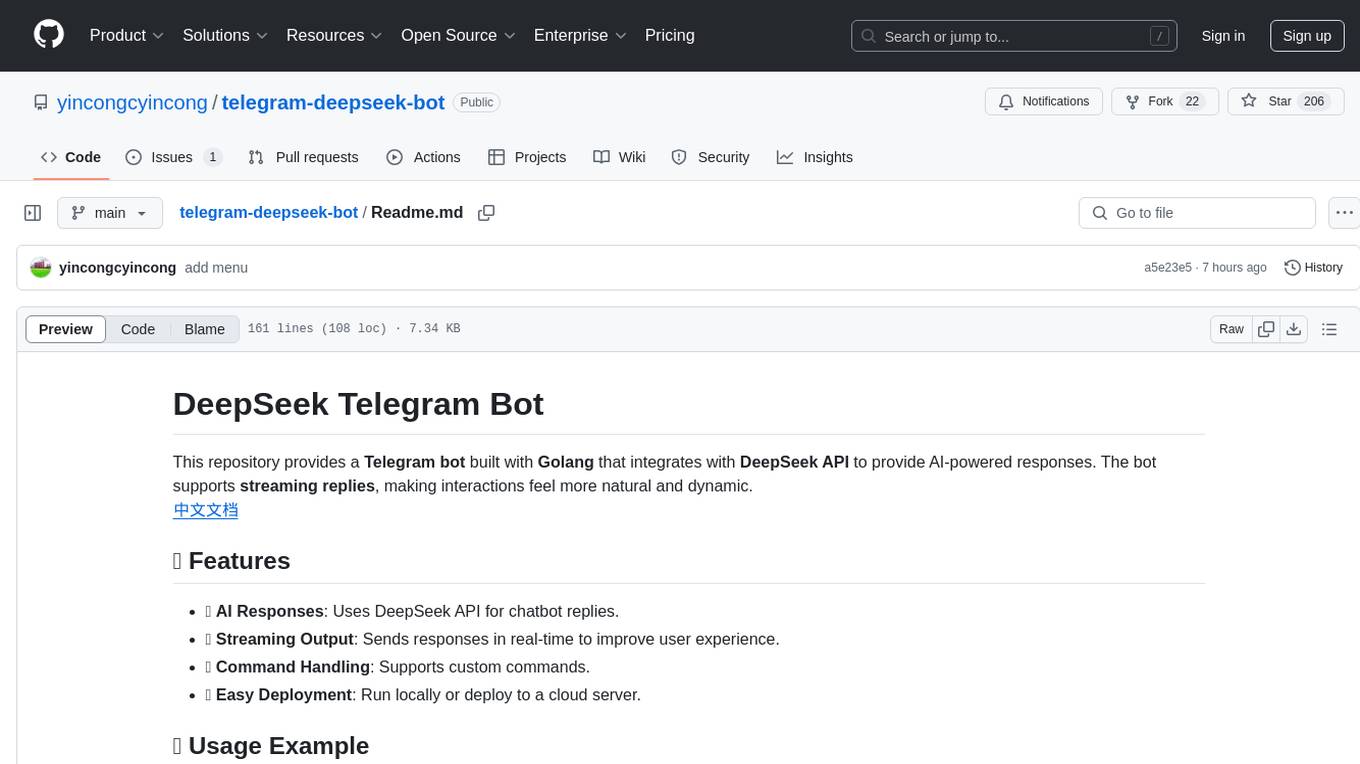The width and height of the screenshot is (1360, 764).
Task: Expand the Open Source menu
Action: [458, 35]
